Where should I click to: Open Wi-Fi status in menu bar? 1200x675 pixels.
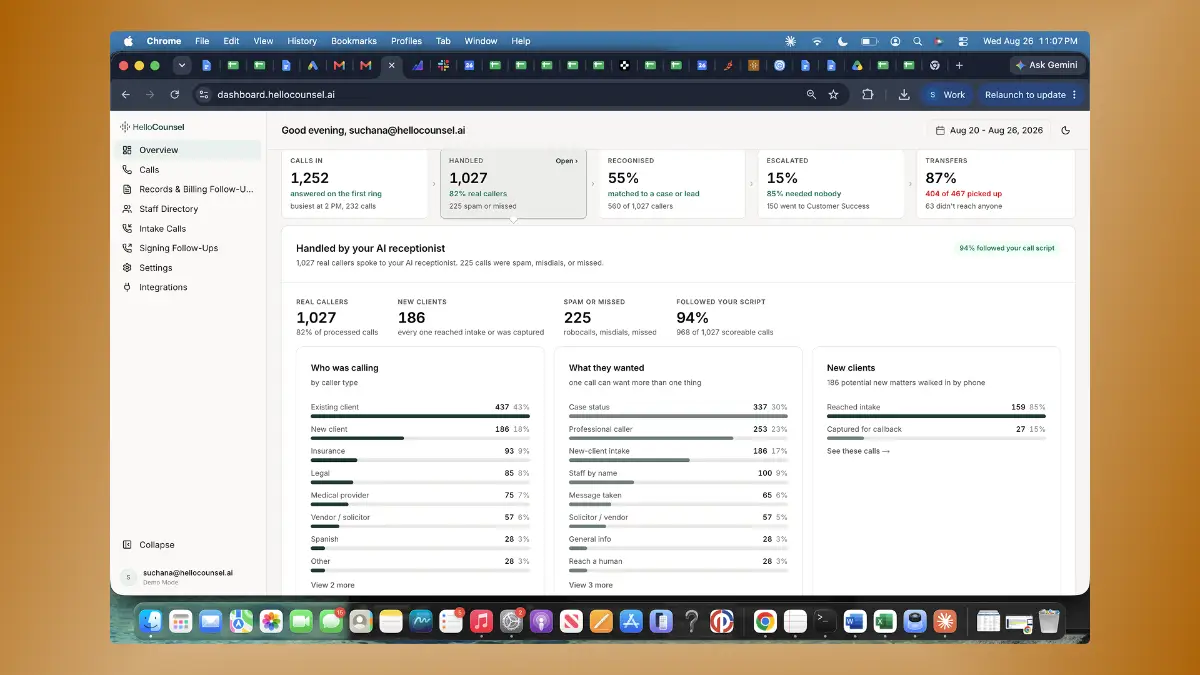pos(817,41)
